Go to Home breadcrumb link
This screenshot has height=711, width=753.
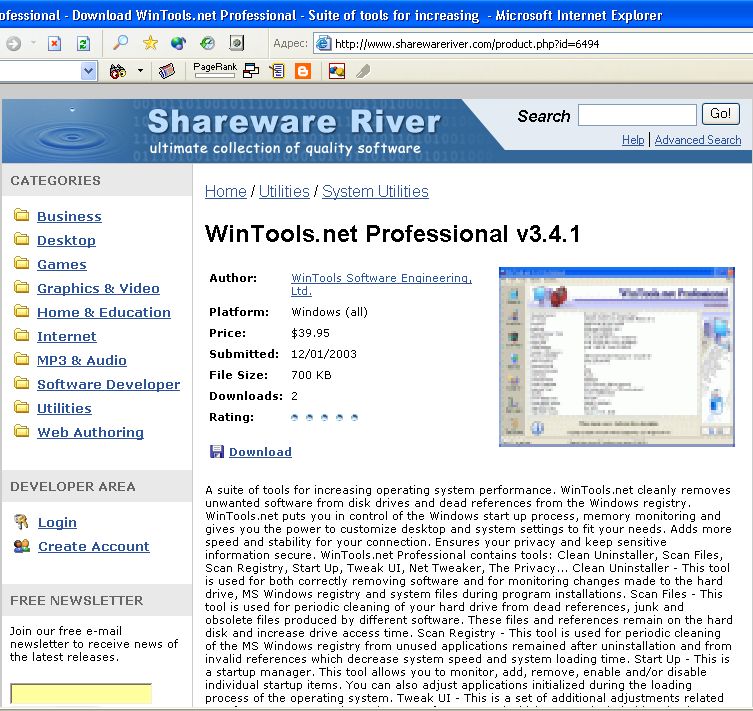tap(226, 191)
